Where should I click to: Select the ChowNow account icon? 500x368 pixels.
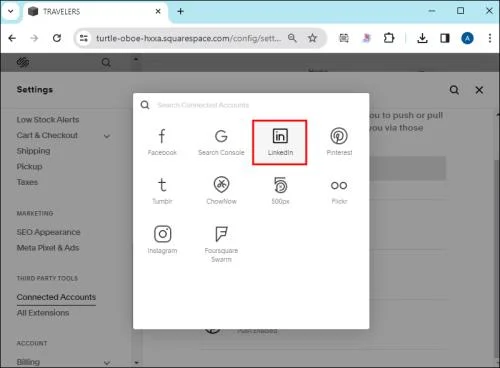pyautogui.click(x=221, y=191)
